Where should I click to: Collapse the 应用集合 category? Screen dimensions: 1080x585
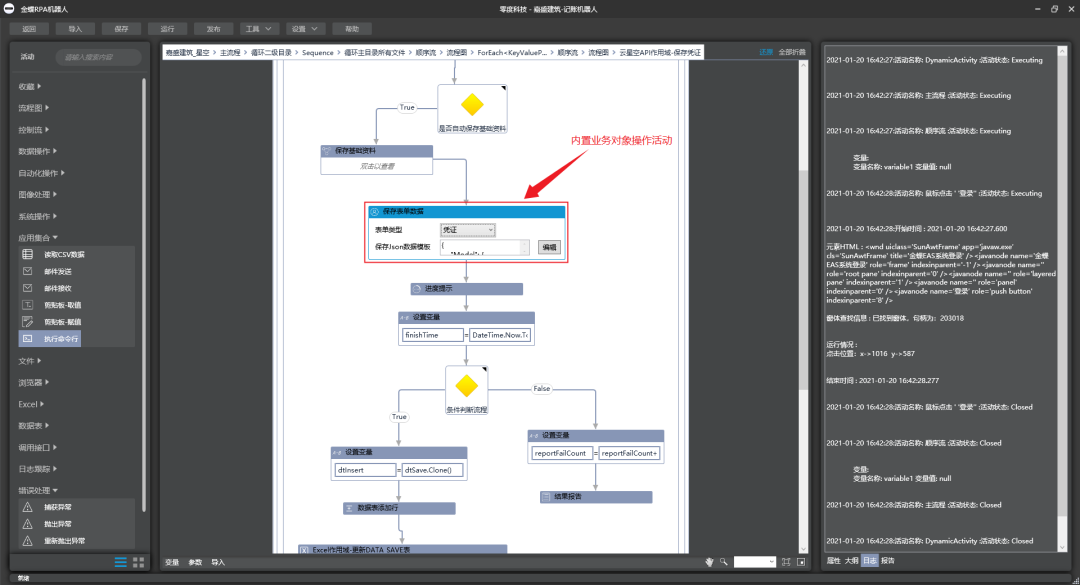click(40, 238)
